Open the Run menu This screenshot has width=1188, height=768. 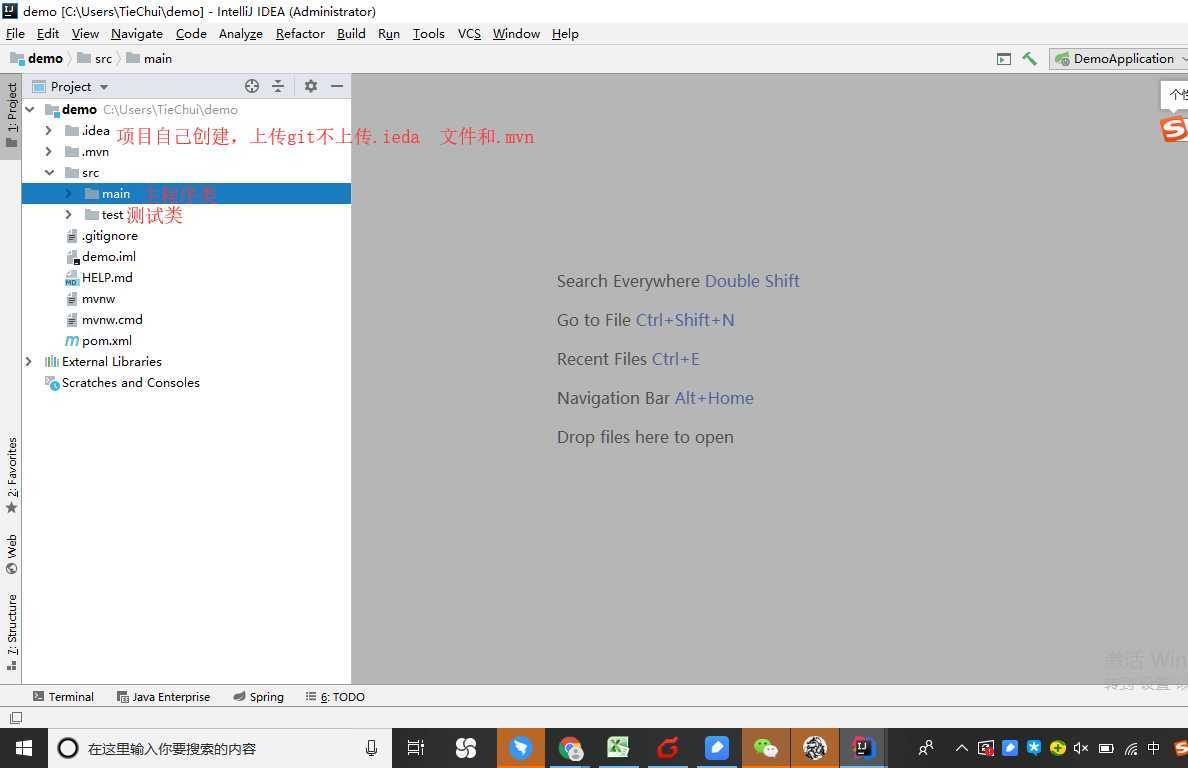click(389, 33)
